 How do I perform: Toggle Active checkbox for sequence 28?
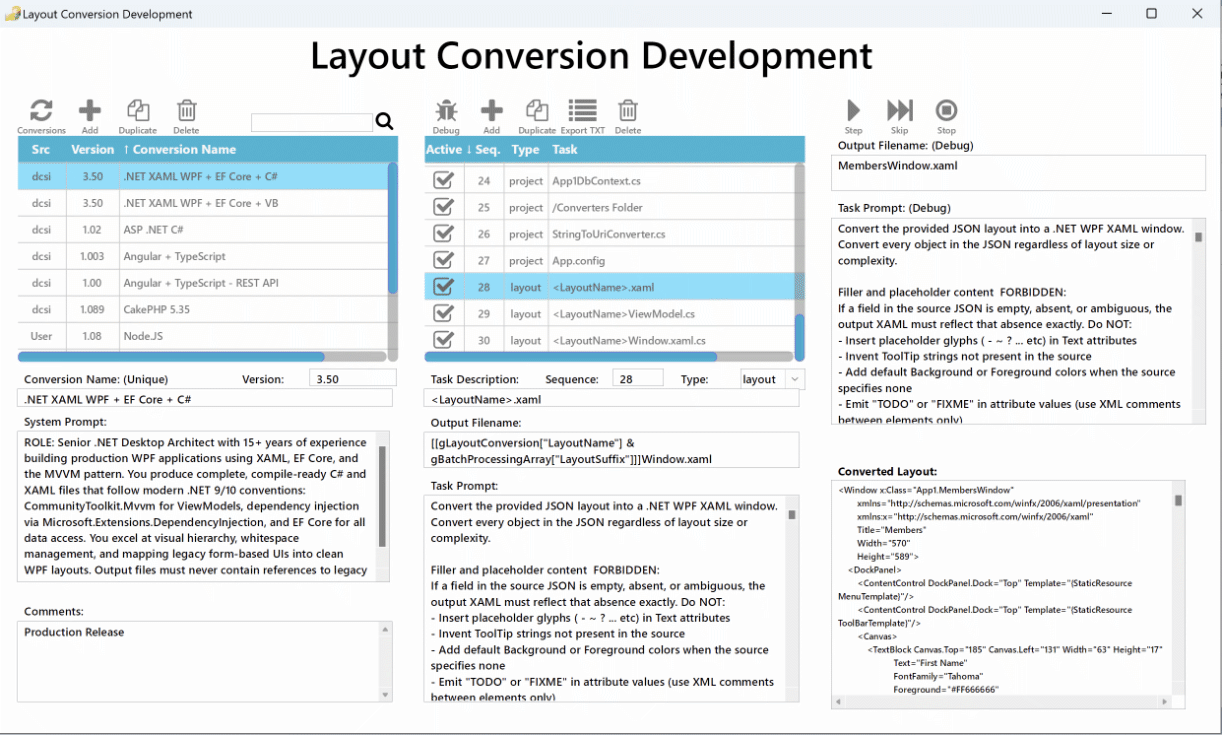(x=443, y=287)
